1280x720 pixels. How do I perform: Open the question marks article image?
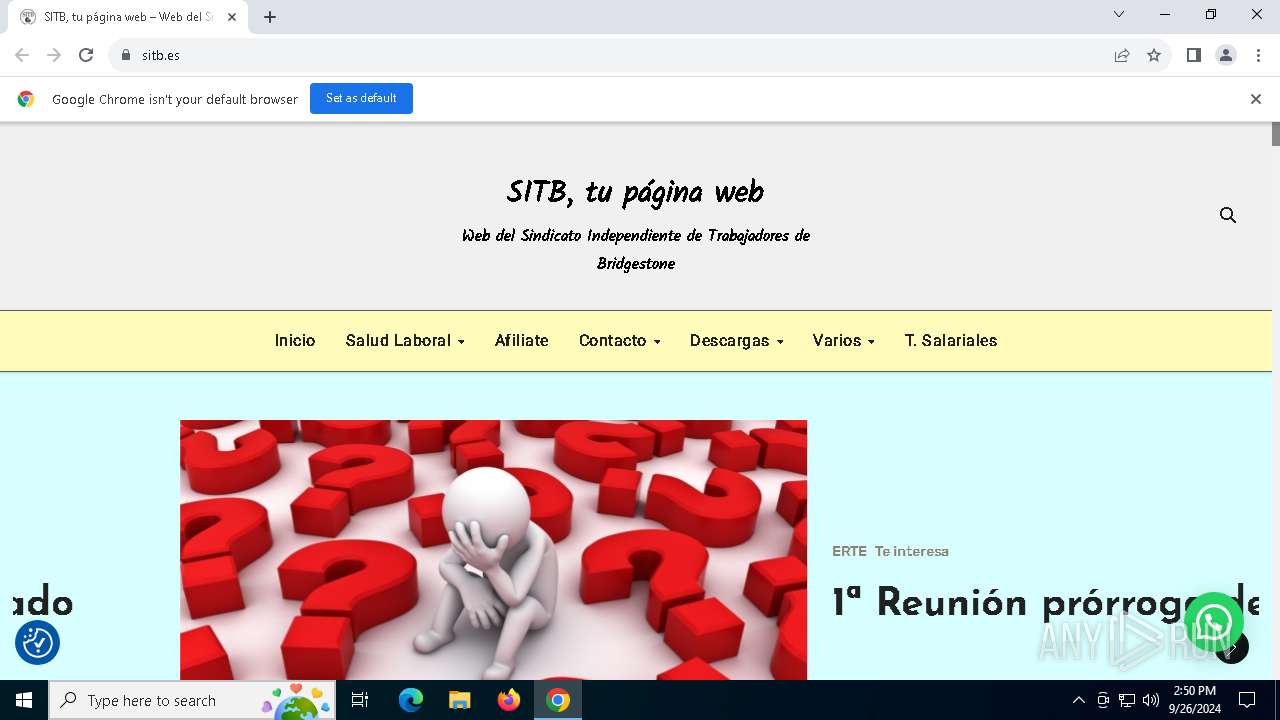tap(493, 550)
